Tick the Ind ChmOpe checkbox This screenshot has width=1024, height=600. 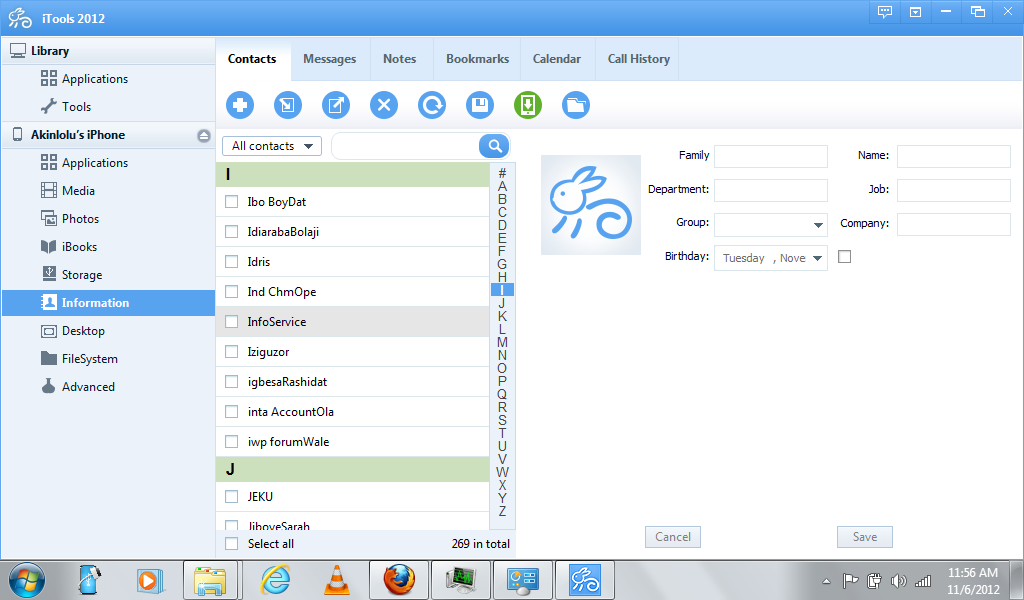(231, 292)
